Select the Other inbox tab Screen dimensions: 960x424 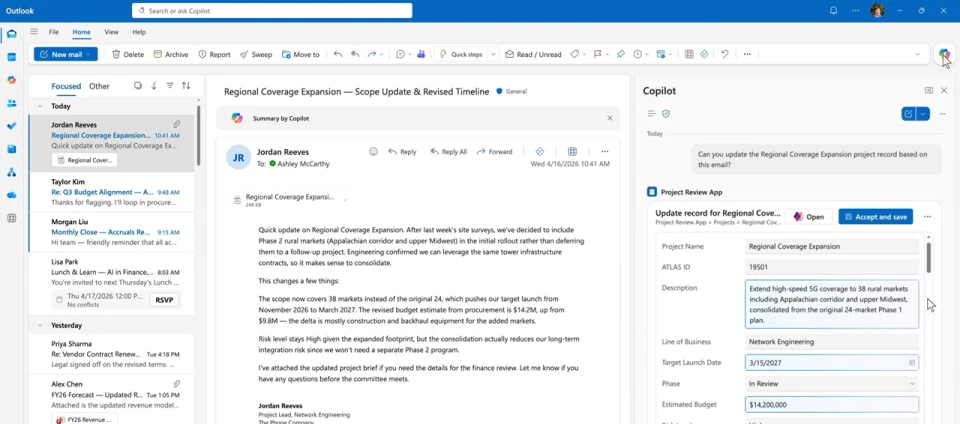(99, 86)
